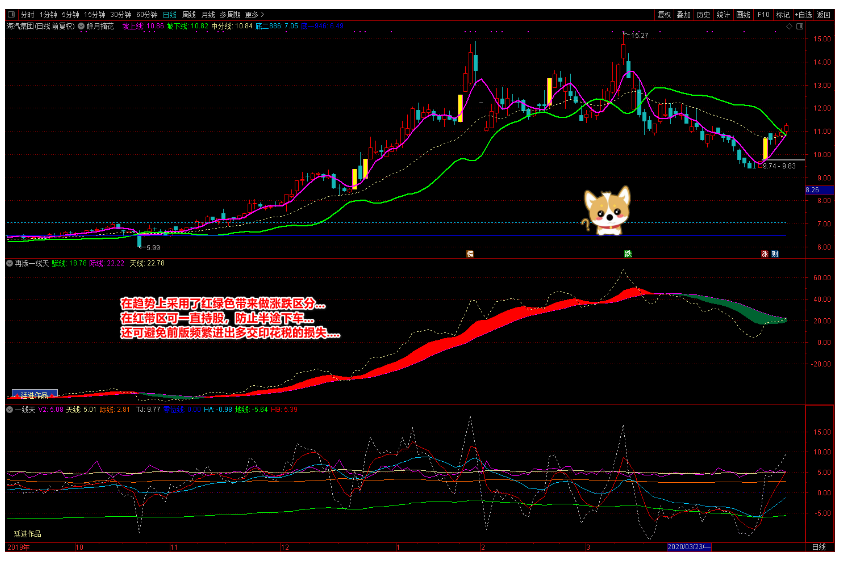Click the puppy mascot on the chart
841x563 pixels.
[608, 212]
